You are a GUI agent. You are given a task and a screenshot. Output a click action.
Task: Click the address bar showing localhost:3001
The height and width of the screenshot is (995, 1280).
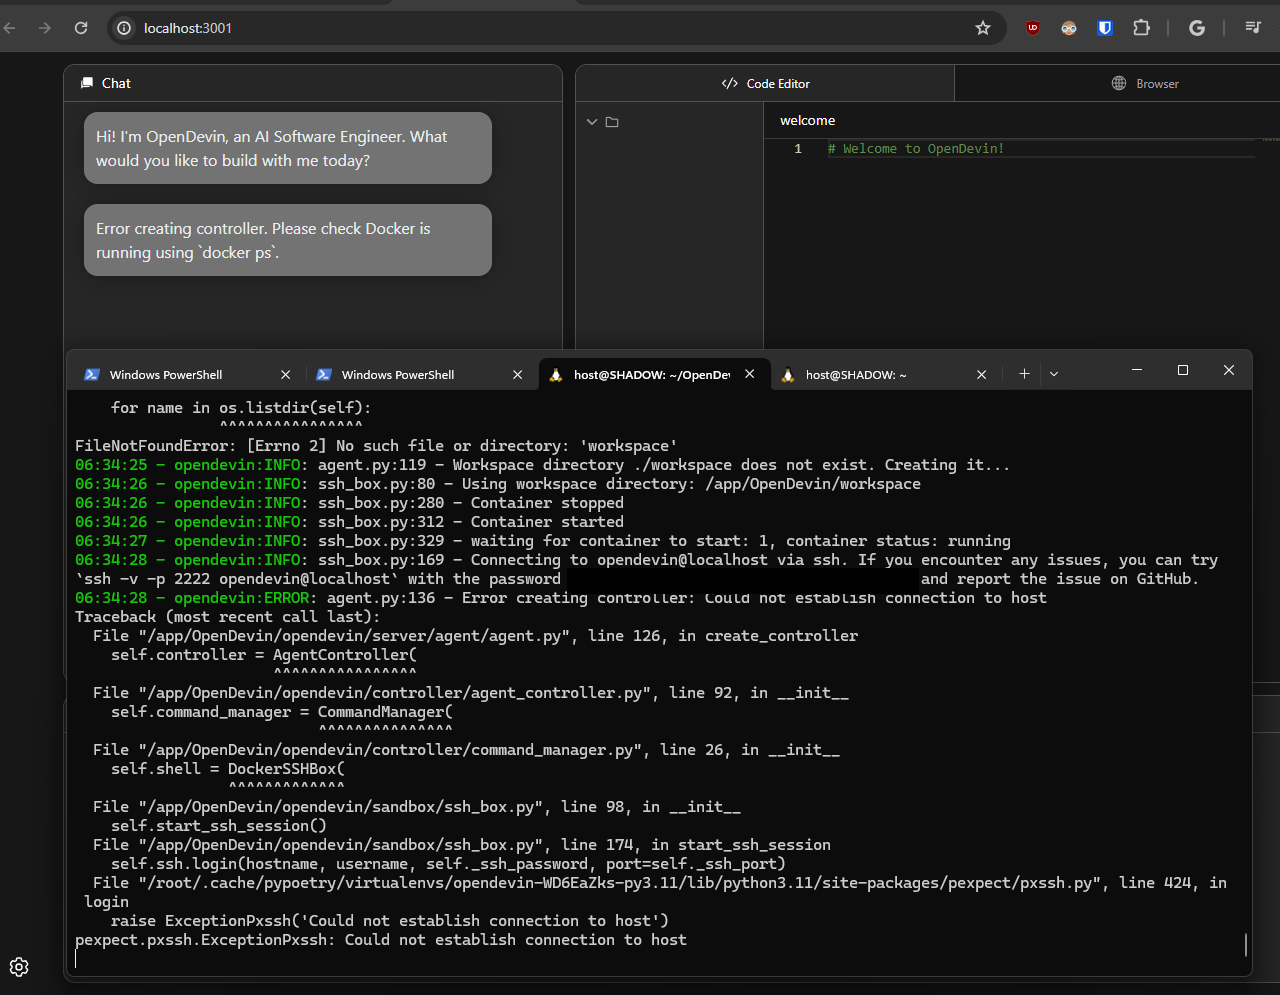(x=555, y=28)
